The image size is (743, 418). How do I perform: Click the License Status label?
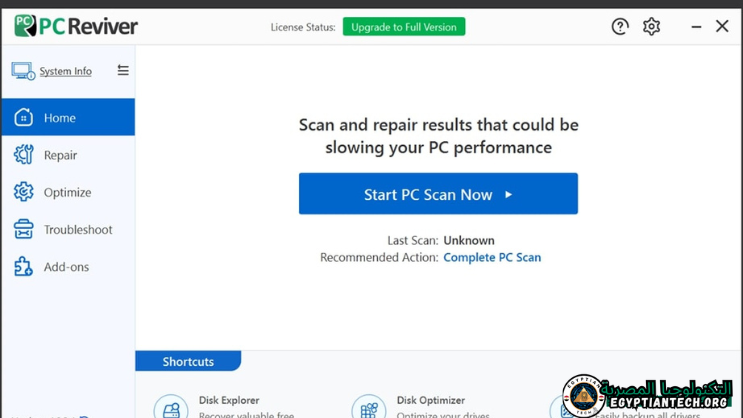[303, 27]
